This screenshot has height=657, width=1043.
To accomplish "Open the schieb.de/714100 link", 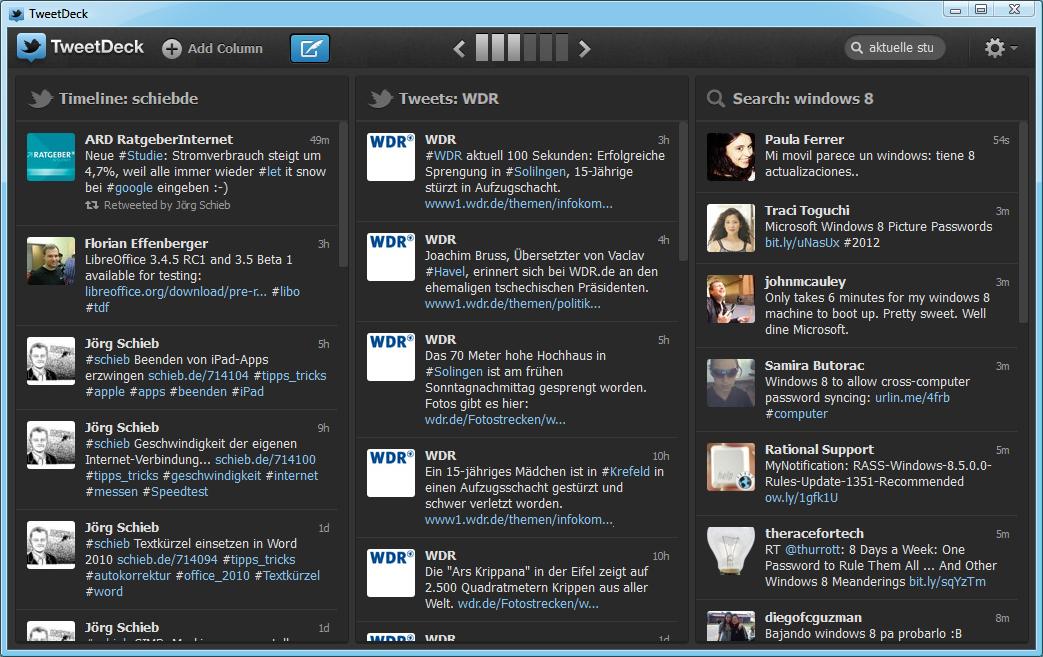I will (x=265, y=460).
